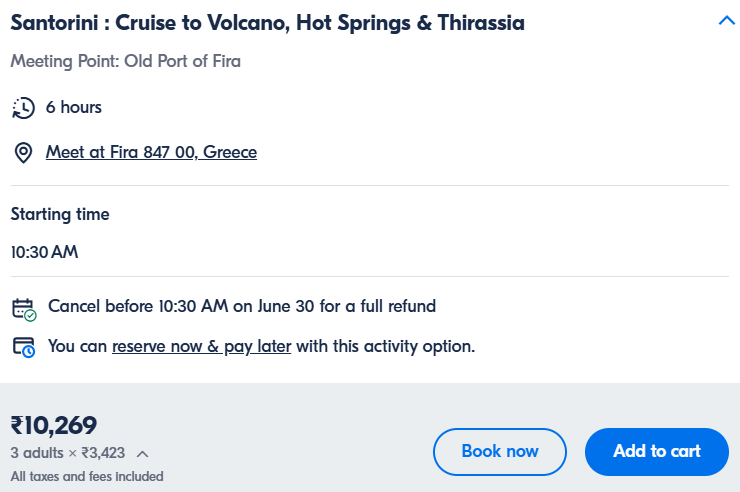The image size is (740, 492).
Task: Click the Add to cart button
Action: point(656,451)
